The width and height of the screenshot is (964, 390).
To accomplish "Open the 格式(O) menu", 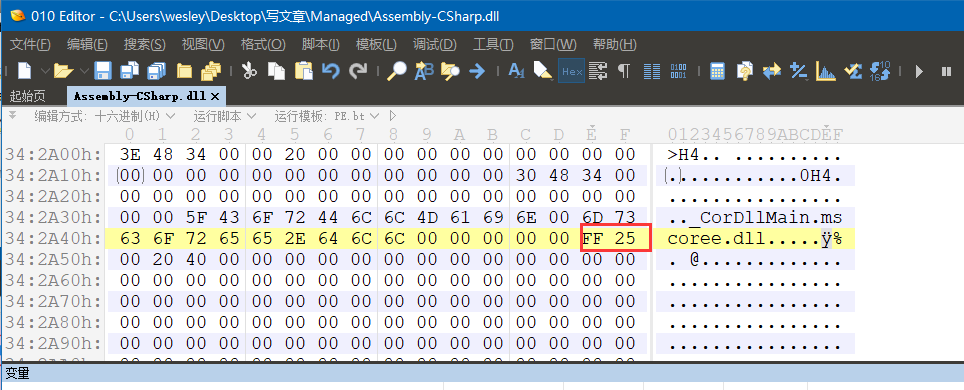I will click(x=263, y=44).
